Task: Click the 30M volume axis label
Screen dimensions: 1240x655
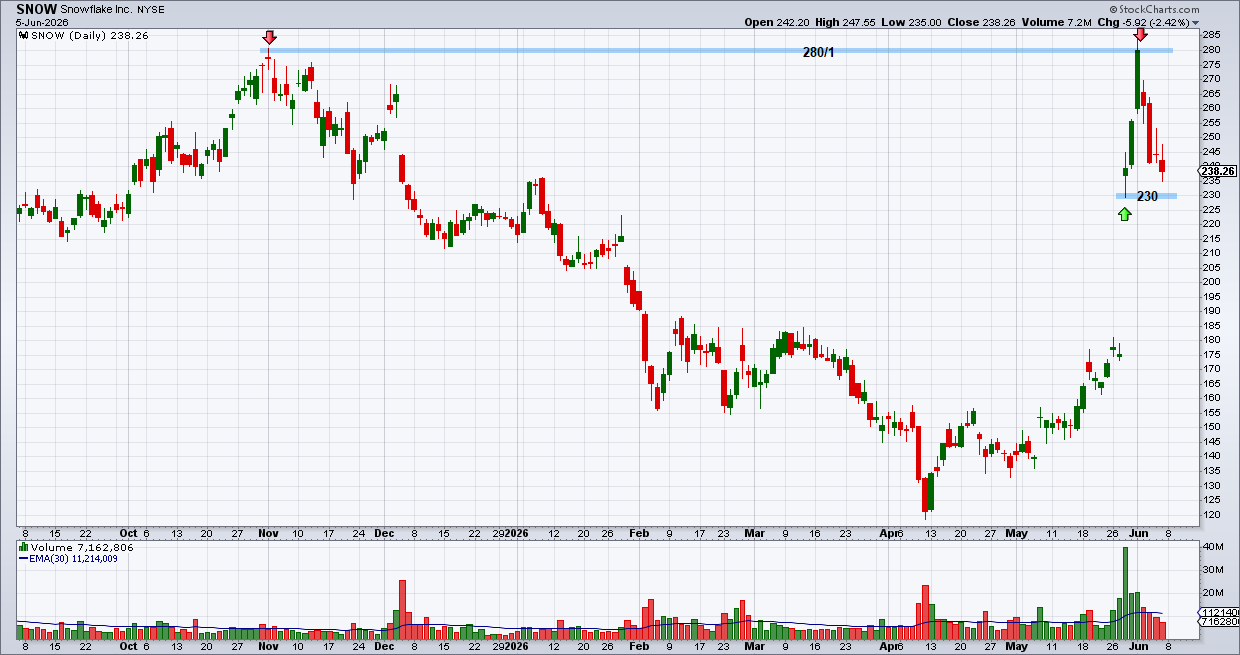Action: [x=1212, y=570]
